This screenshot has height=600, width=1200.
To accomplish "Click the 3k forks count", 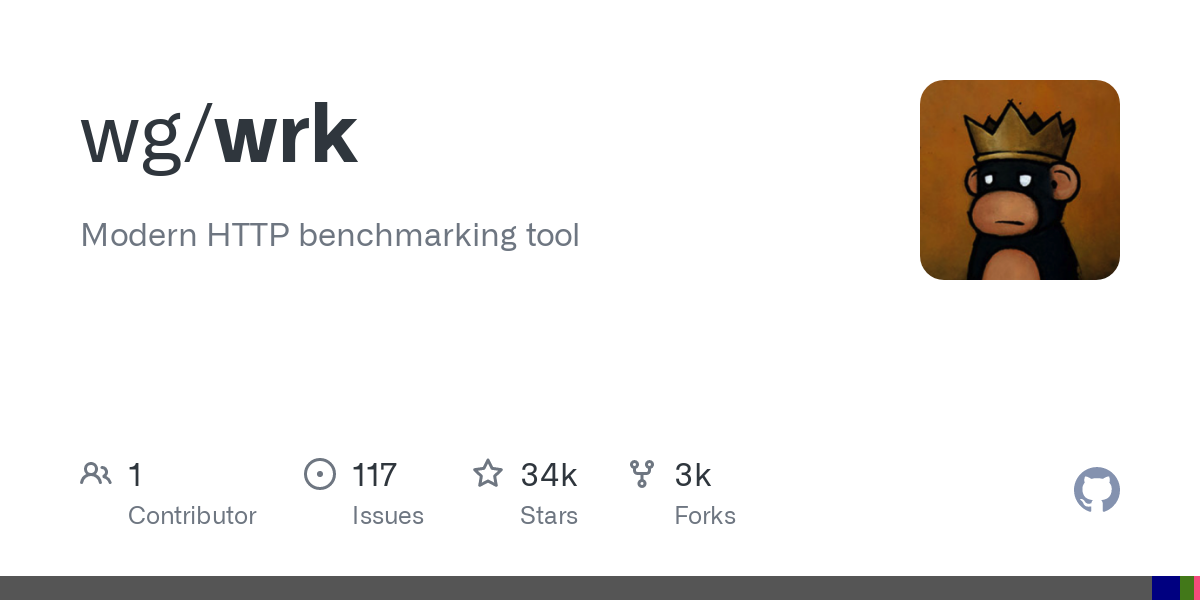I will [693, 474].
